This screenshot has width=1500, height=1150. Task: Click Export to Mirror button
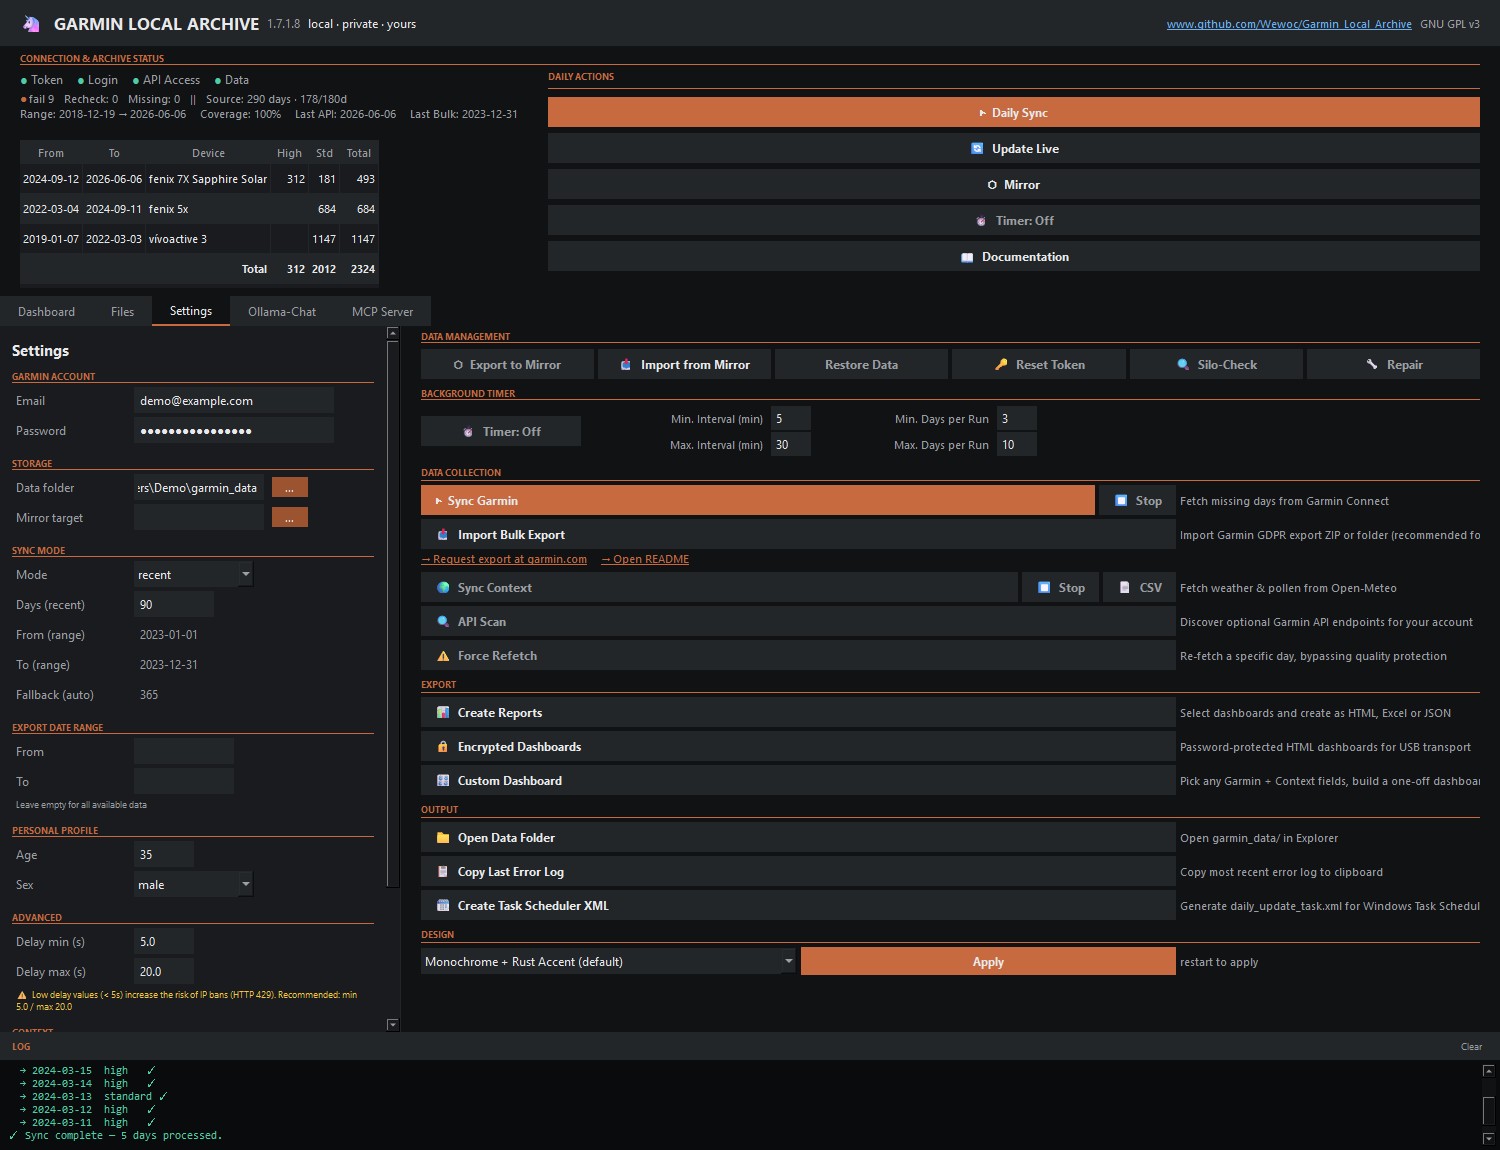tap(507, 364)
